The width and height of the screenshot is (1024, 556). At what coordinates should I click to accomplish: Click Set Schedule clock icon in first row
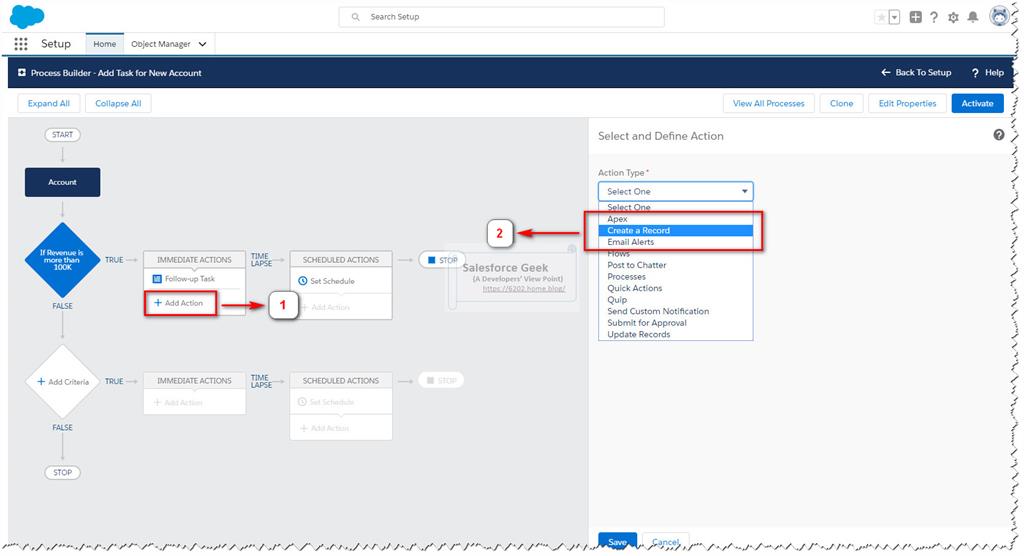click(x=302, y=281)
